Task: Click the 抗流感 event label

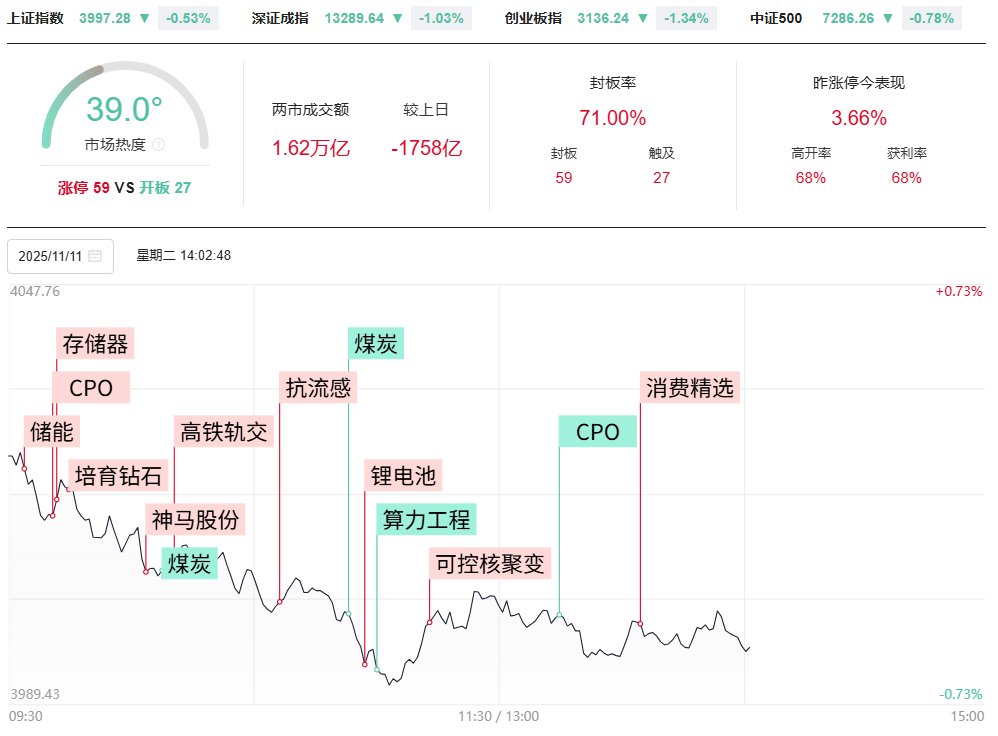Action: (318, 388)
